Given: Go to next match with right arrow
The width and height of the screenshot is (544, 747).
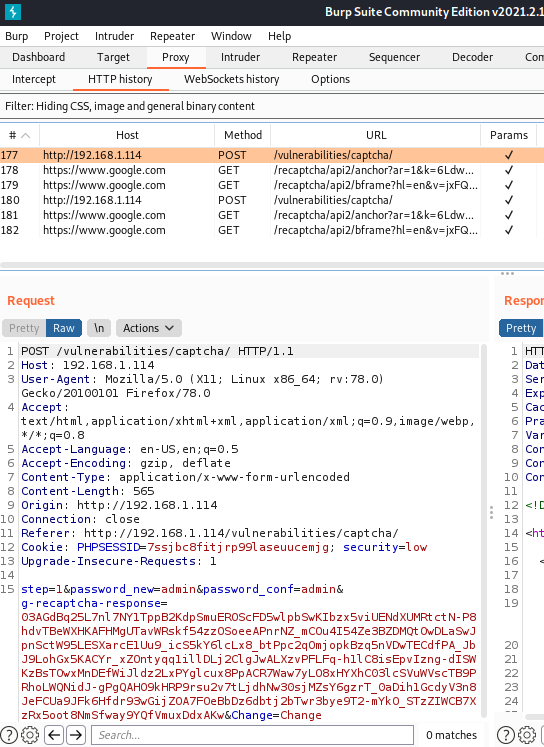Looking at the screenshot, I should (76, 735).
